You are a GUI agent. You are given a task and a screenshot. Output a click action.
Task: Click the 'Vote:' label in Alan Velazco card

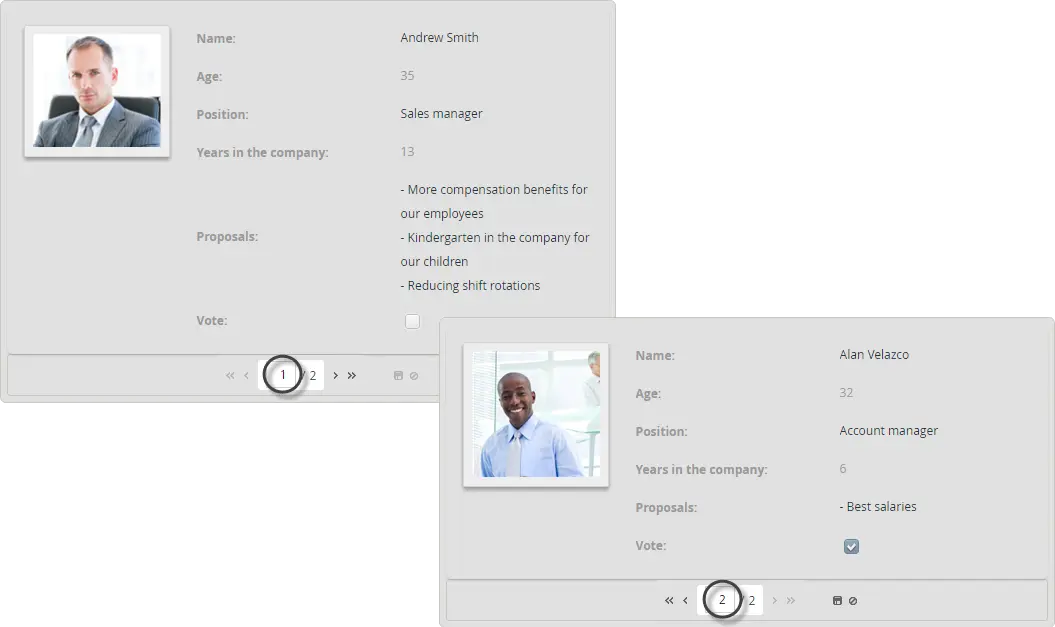click(x=651, y=546)
